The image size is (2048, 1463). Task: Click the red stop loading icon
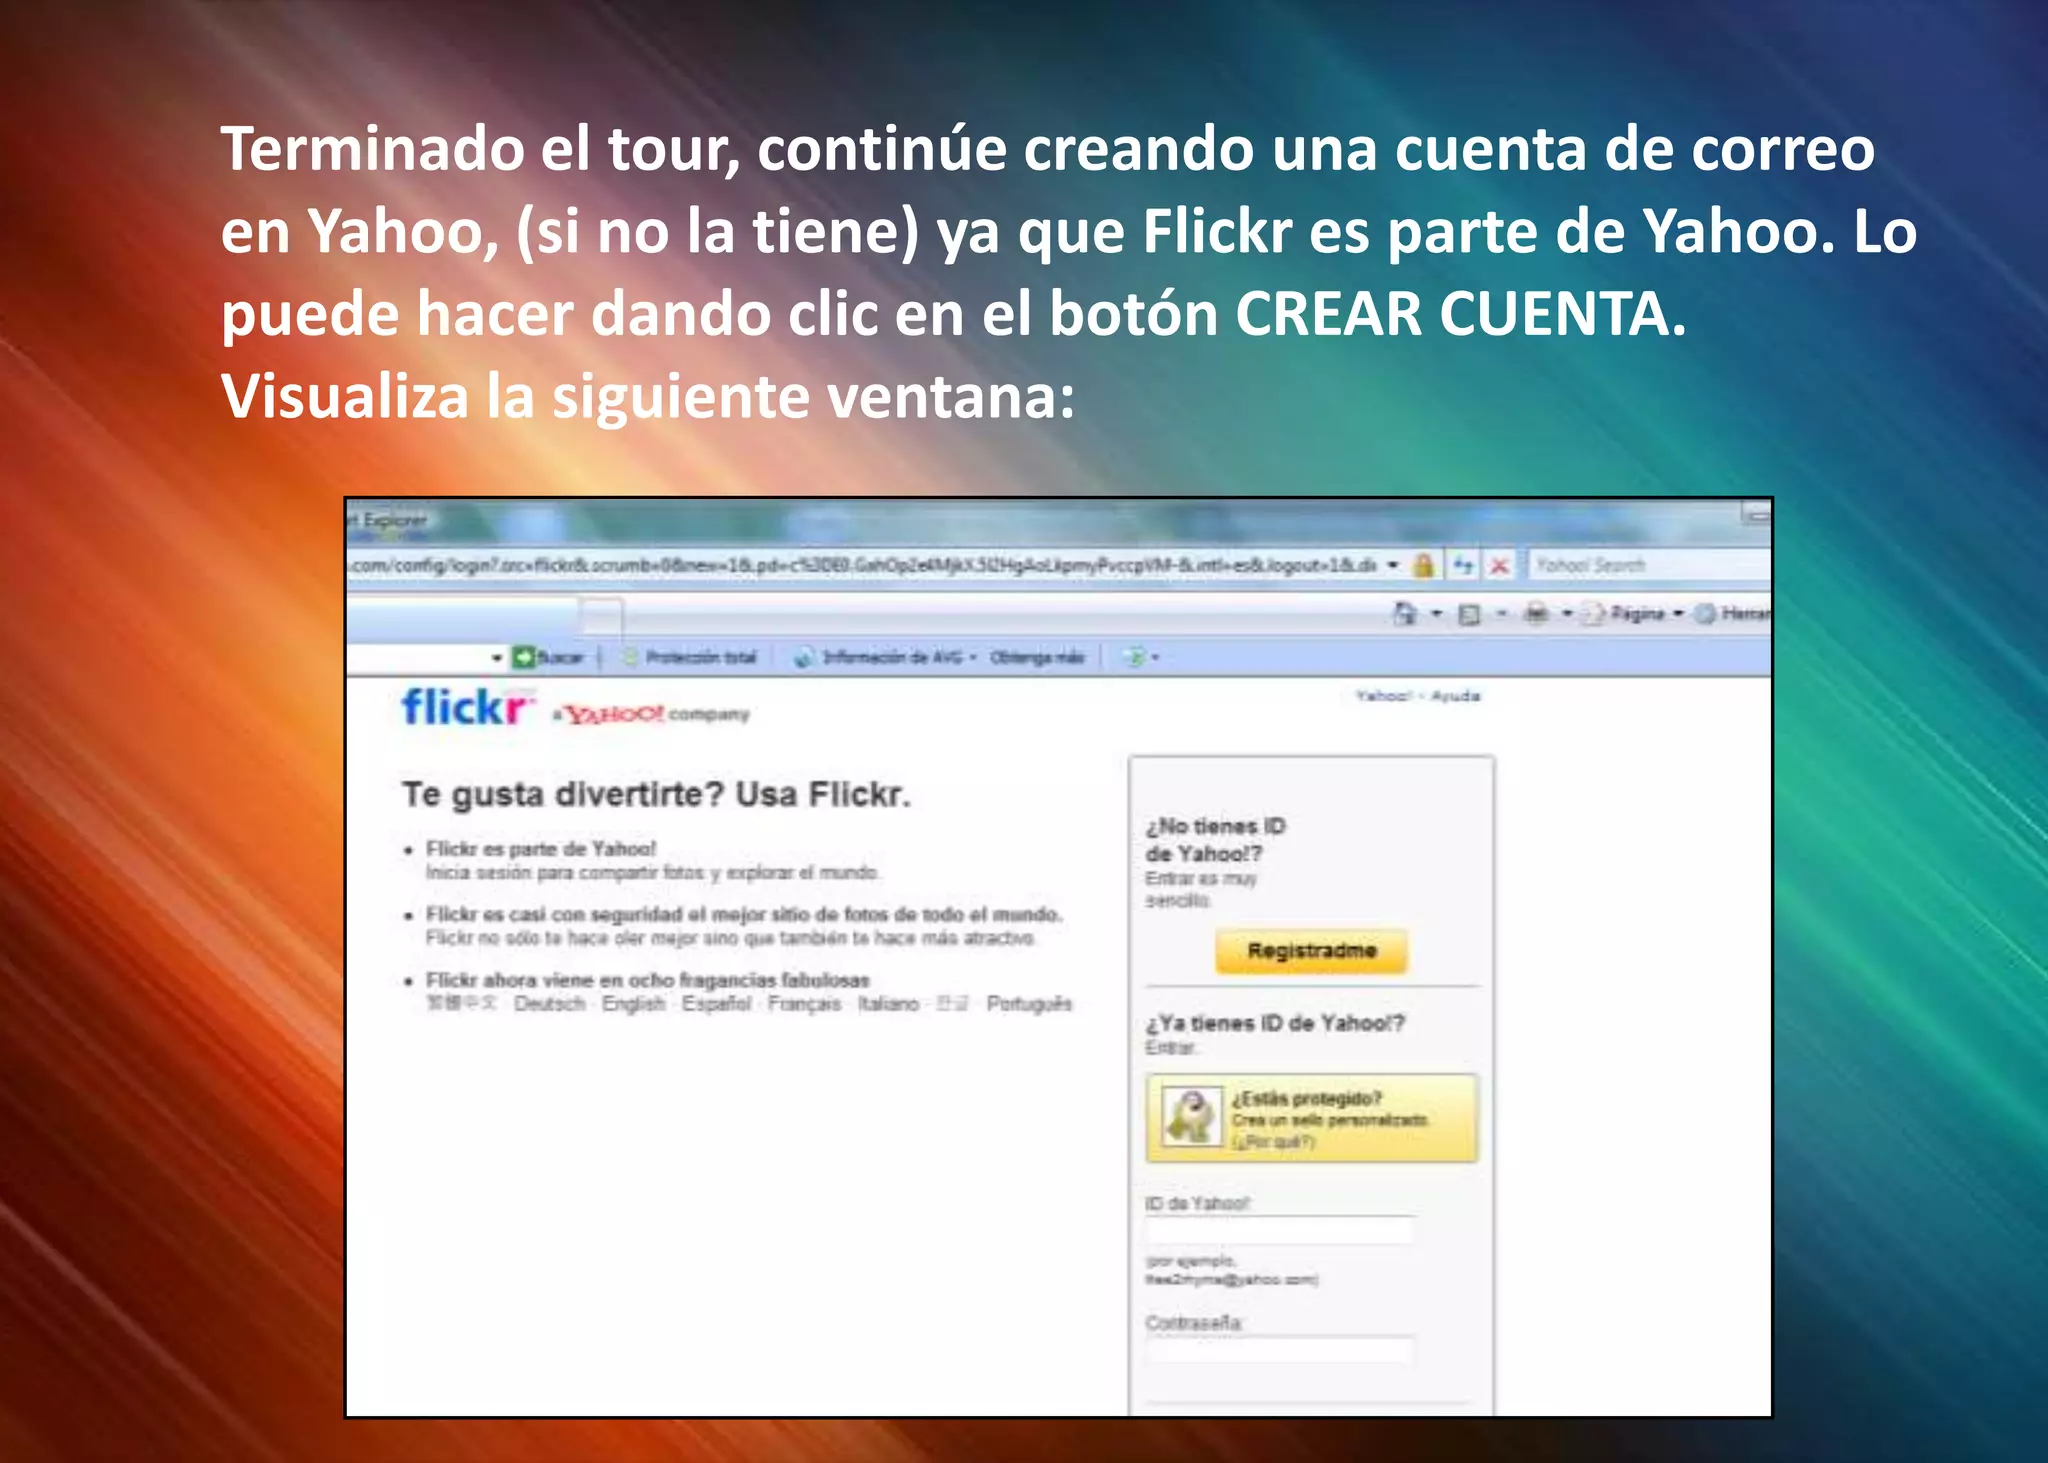(1499, 565)
